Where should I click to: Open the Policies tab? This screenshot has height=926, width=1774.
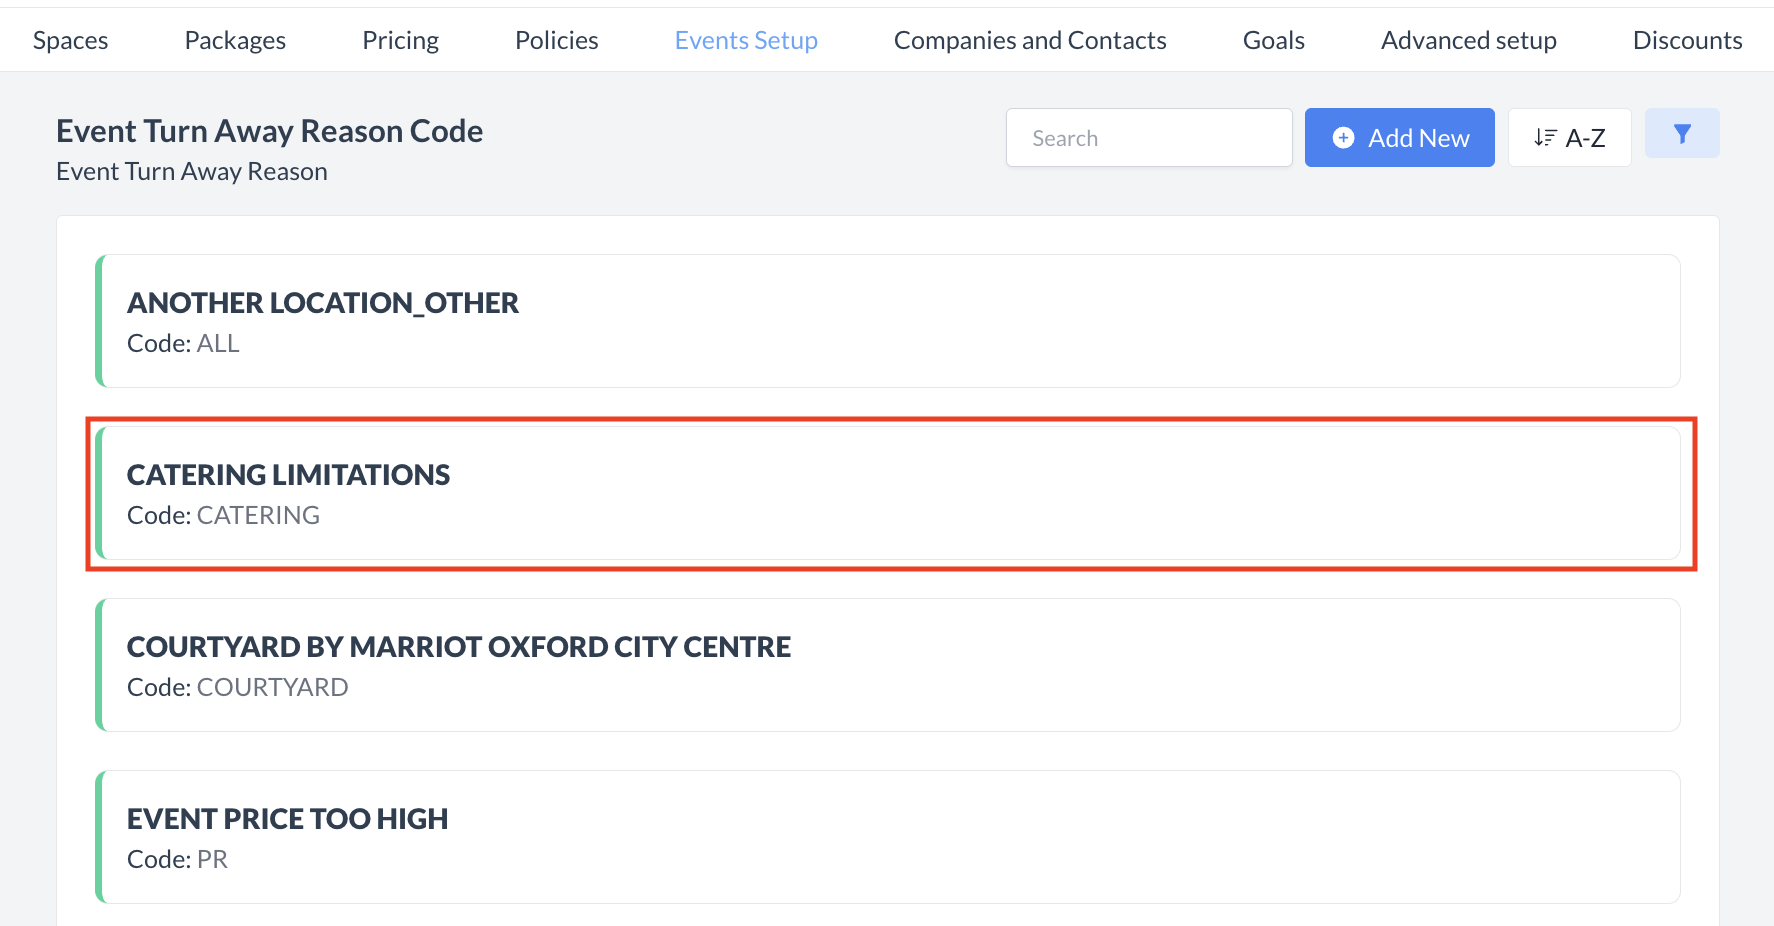pyautogui.click(x=556, y=40)
